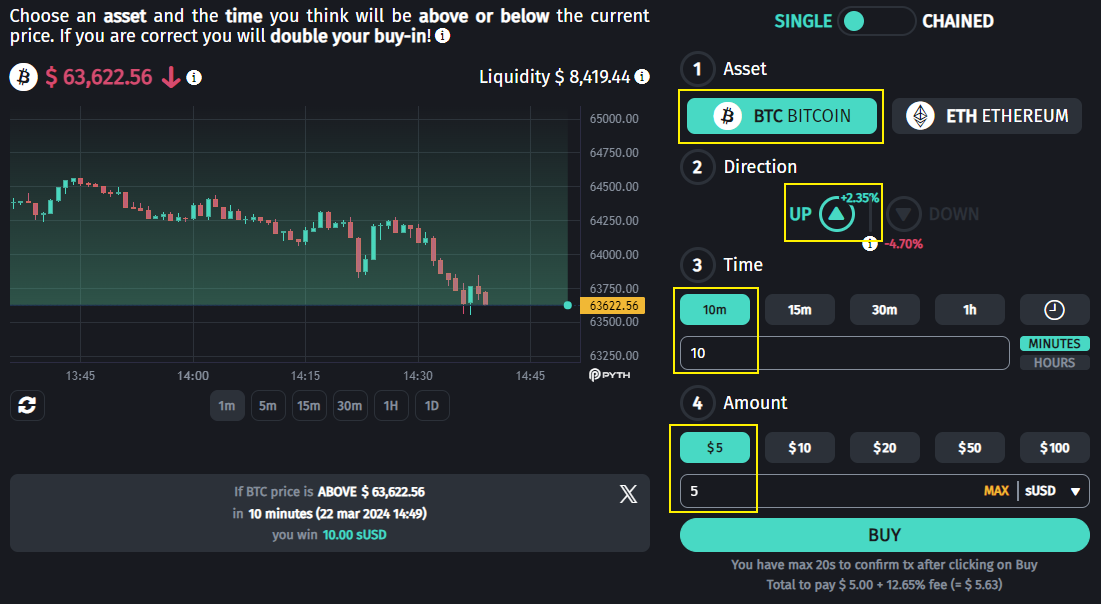Screen dimensions: 1101x604
Task: Open the custom time clock icon
Action: 1054,310
